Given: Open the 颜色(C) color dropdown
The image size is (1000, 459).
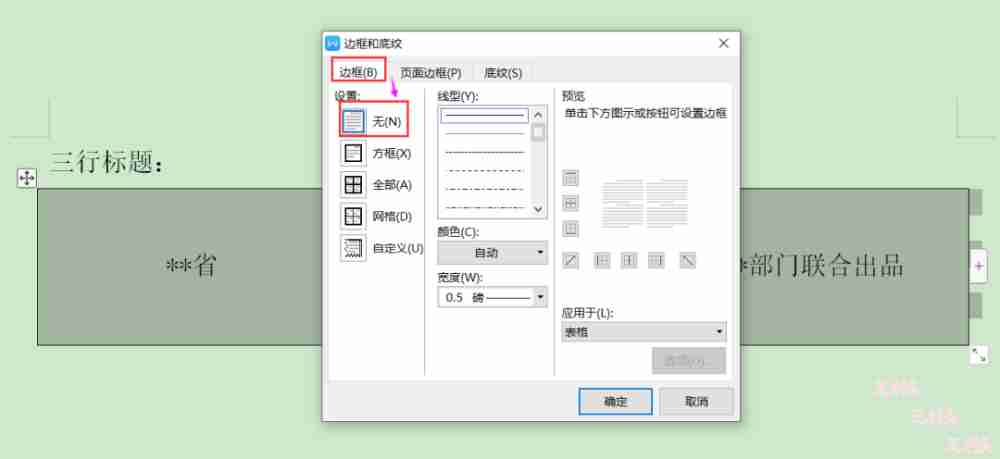Looking at the screenshot, I should coord(492,253).
